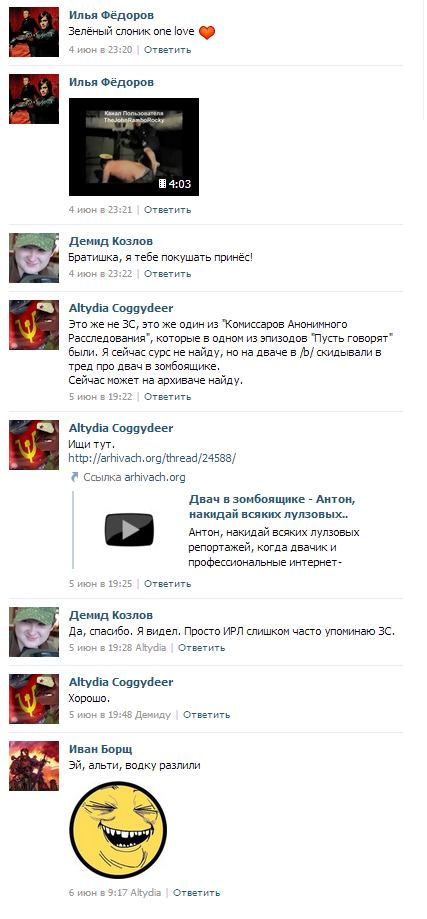The image size is (427, 919).
Task: Click the link arrow icon beside Ссылка arhivach.org
Action: pyautogui.click(x=74, y=478)
